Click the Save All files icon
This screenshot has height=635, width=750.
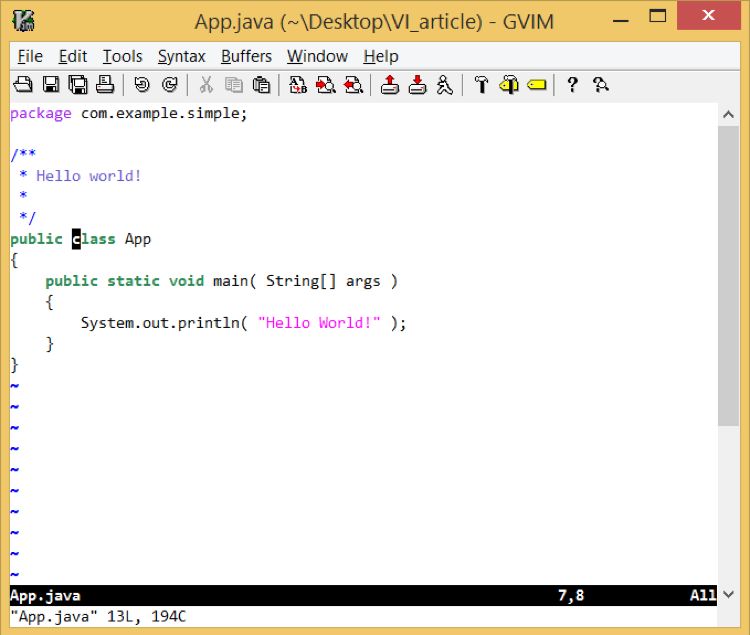pyautogui.click(x=77, y=85)
